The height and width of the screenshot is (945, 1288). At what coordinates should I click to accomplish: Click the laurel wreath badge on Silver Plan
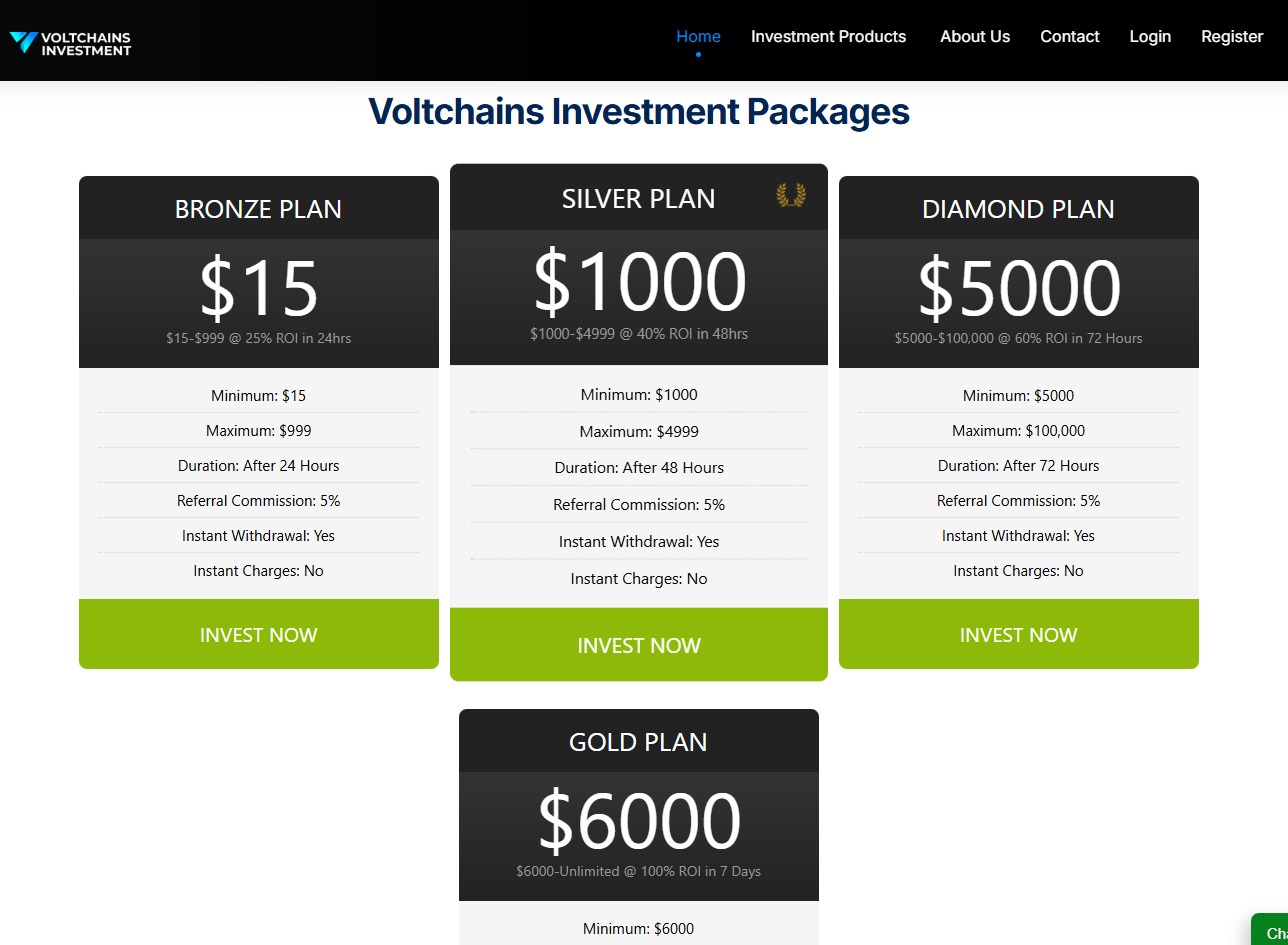[791, 195]
